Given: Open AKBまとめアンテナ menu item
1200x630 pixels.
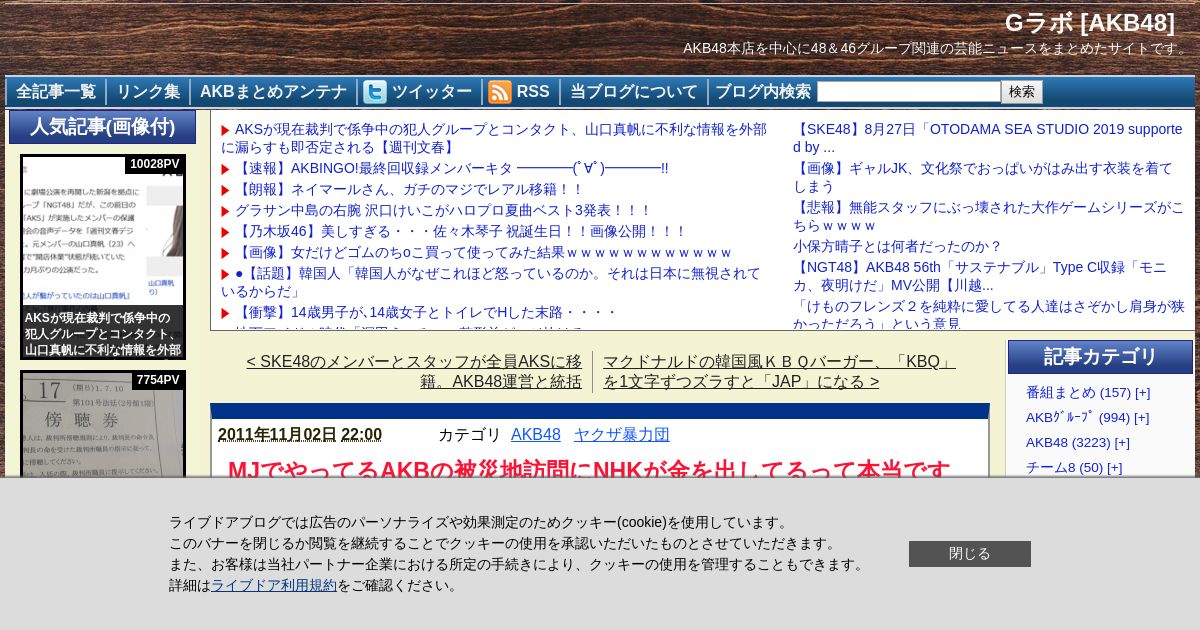Looking at the screenshot, I should tap(273, 92).
